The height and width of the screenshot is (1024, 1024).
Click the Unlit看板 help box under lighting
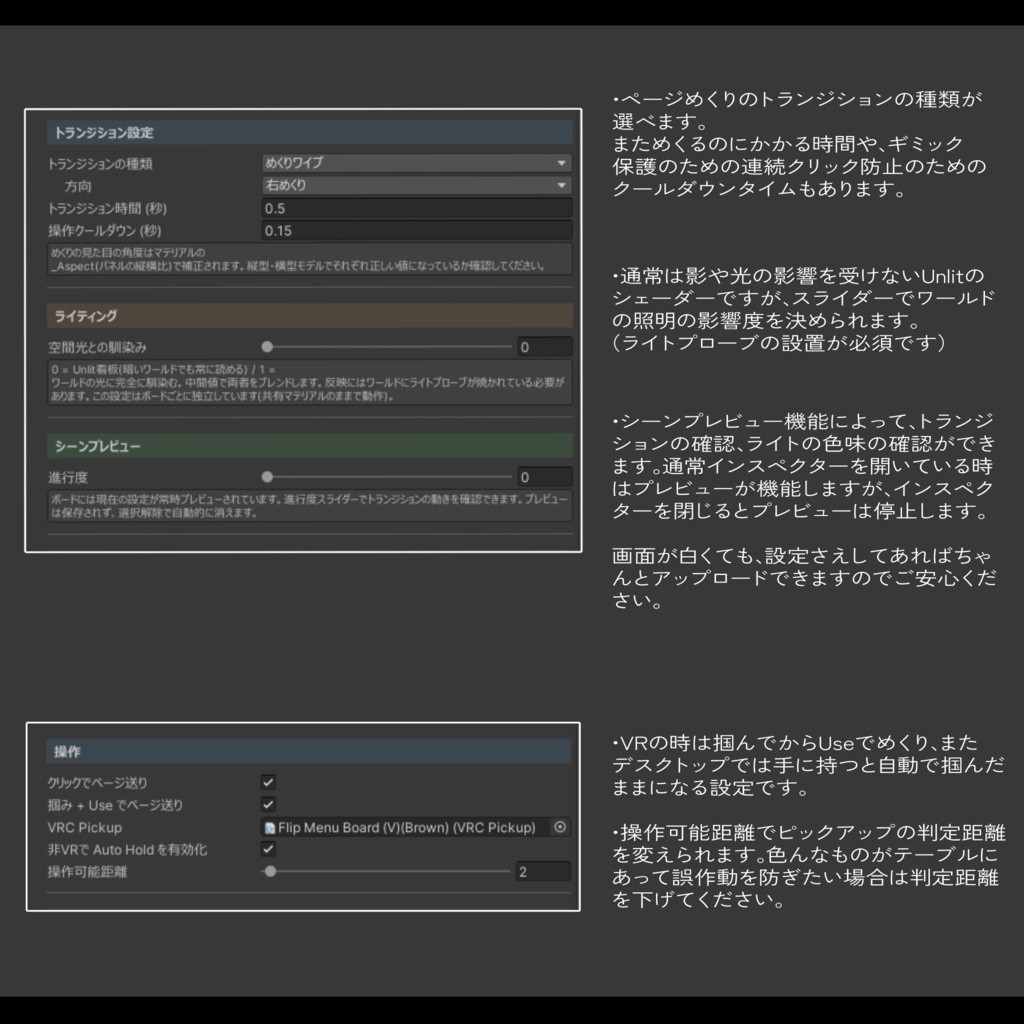[310, 383]
